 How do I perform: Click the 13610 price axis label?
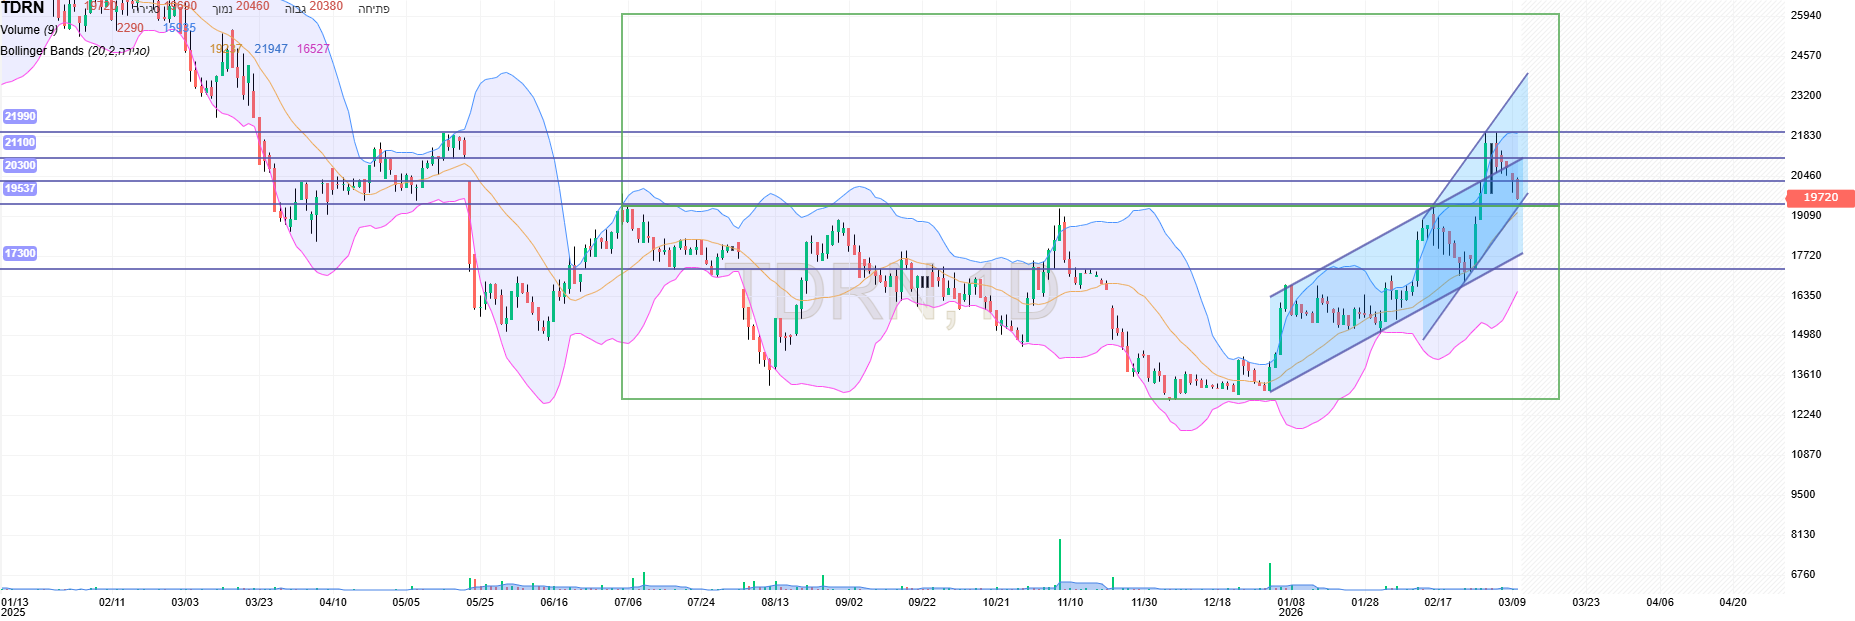point(1806,375)
